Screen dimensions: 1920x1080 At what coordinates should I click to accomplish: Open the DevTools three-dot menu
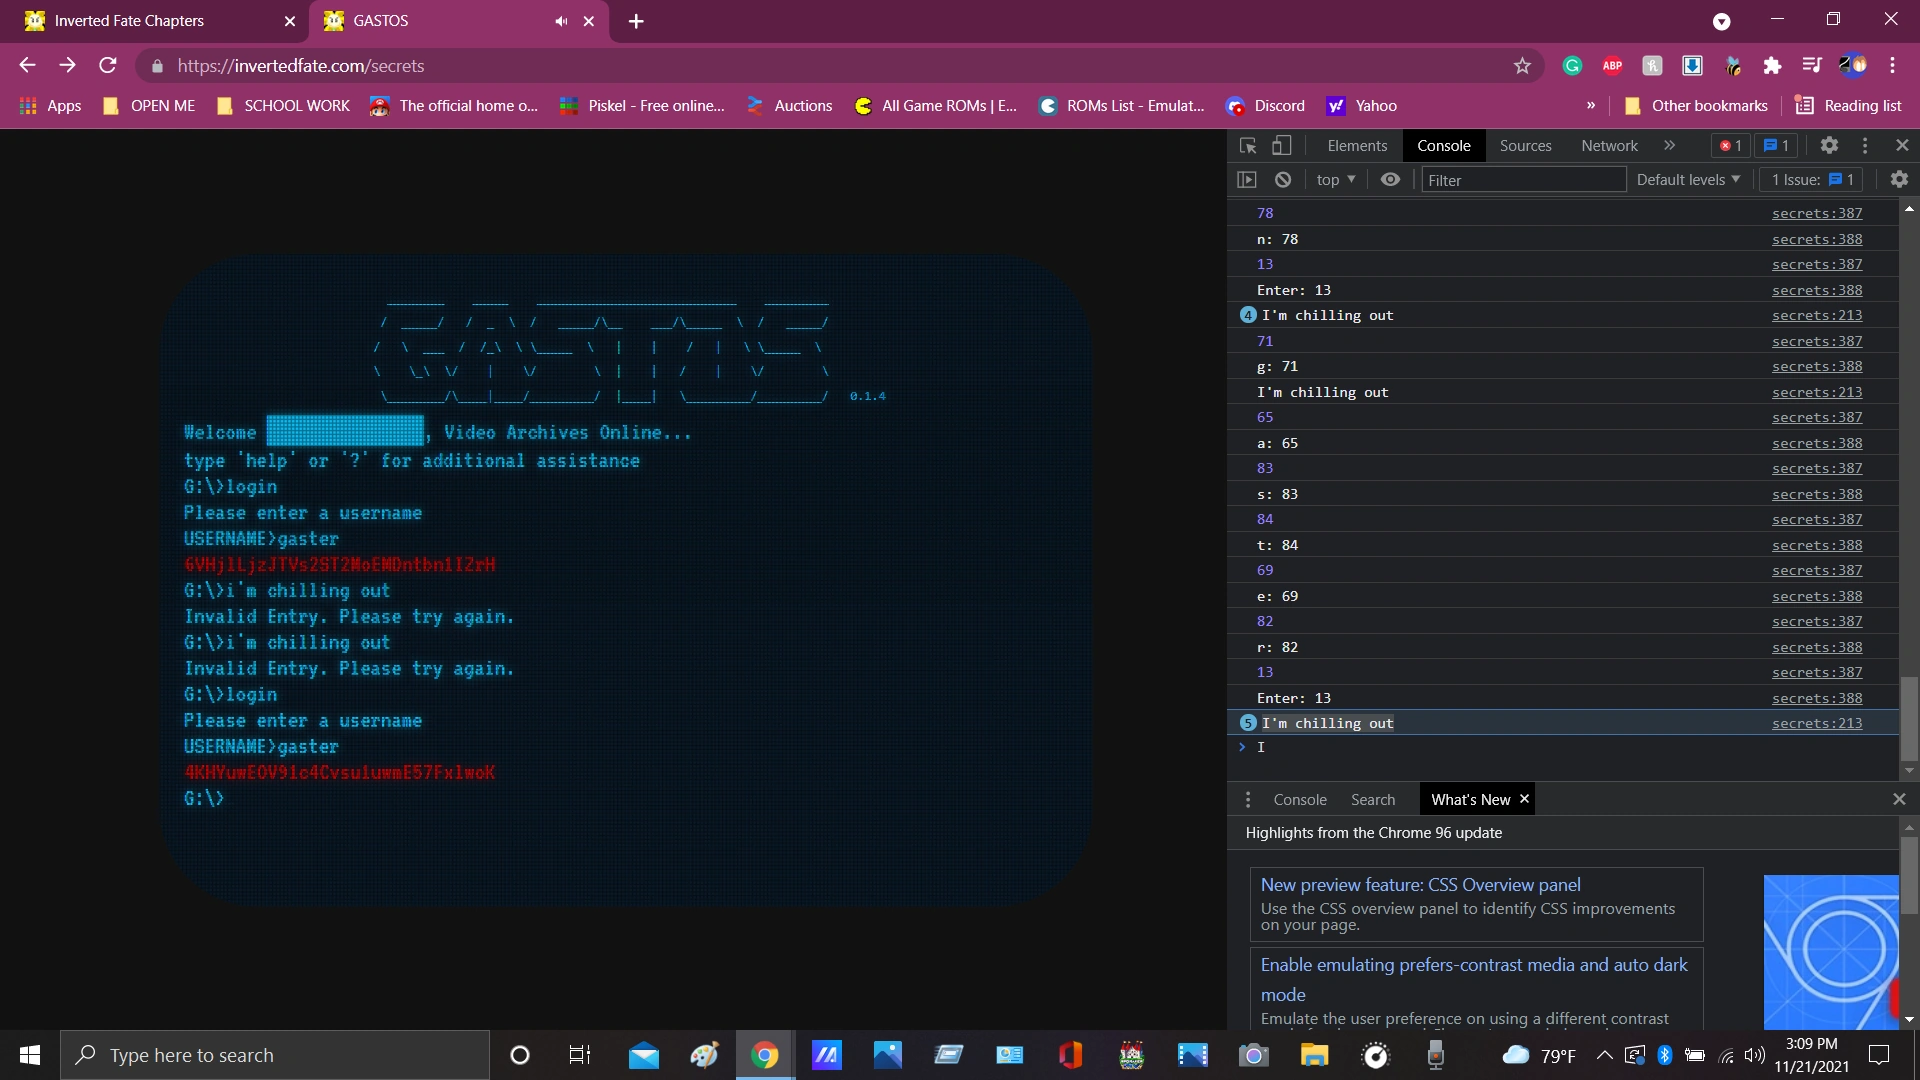click(x=1865, y=146)
